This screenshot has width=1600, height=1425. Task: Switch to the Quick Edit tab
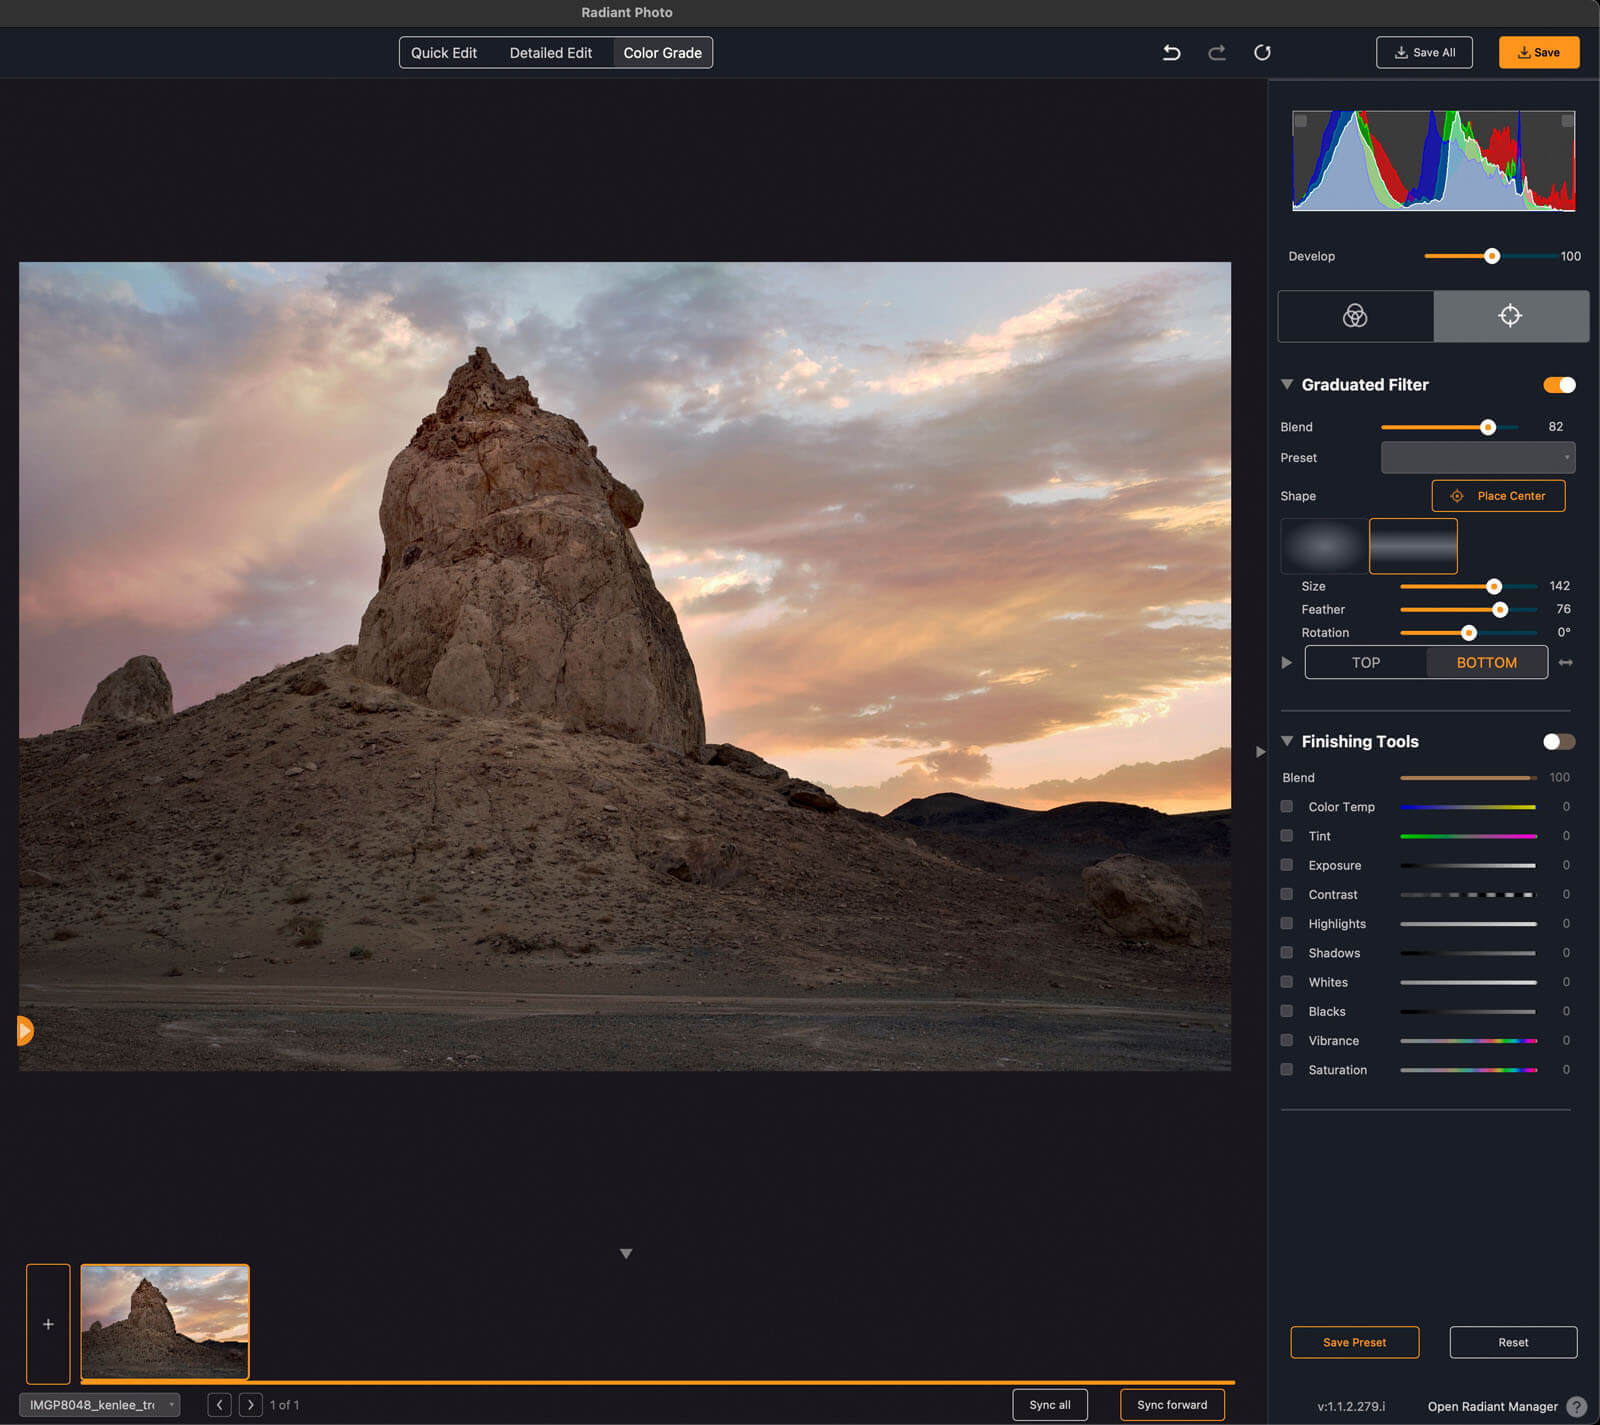pyautogui.click(x=444, y=53)
